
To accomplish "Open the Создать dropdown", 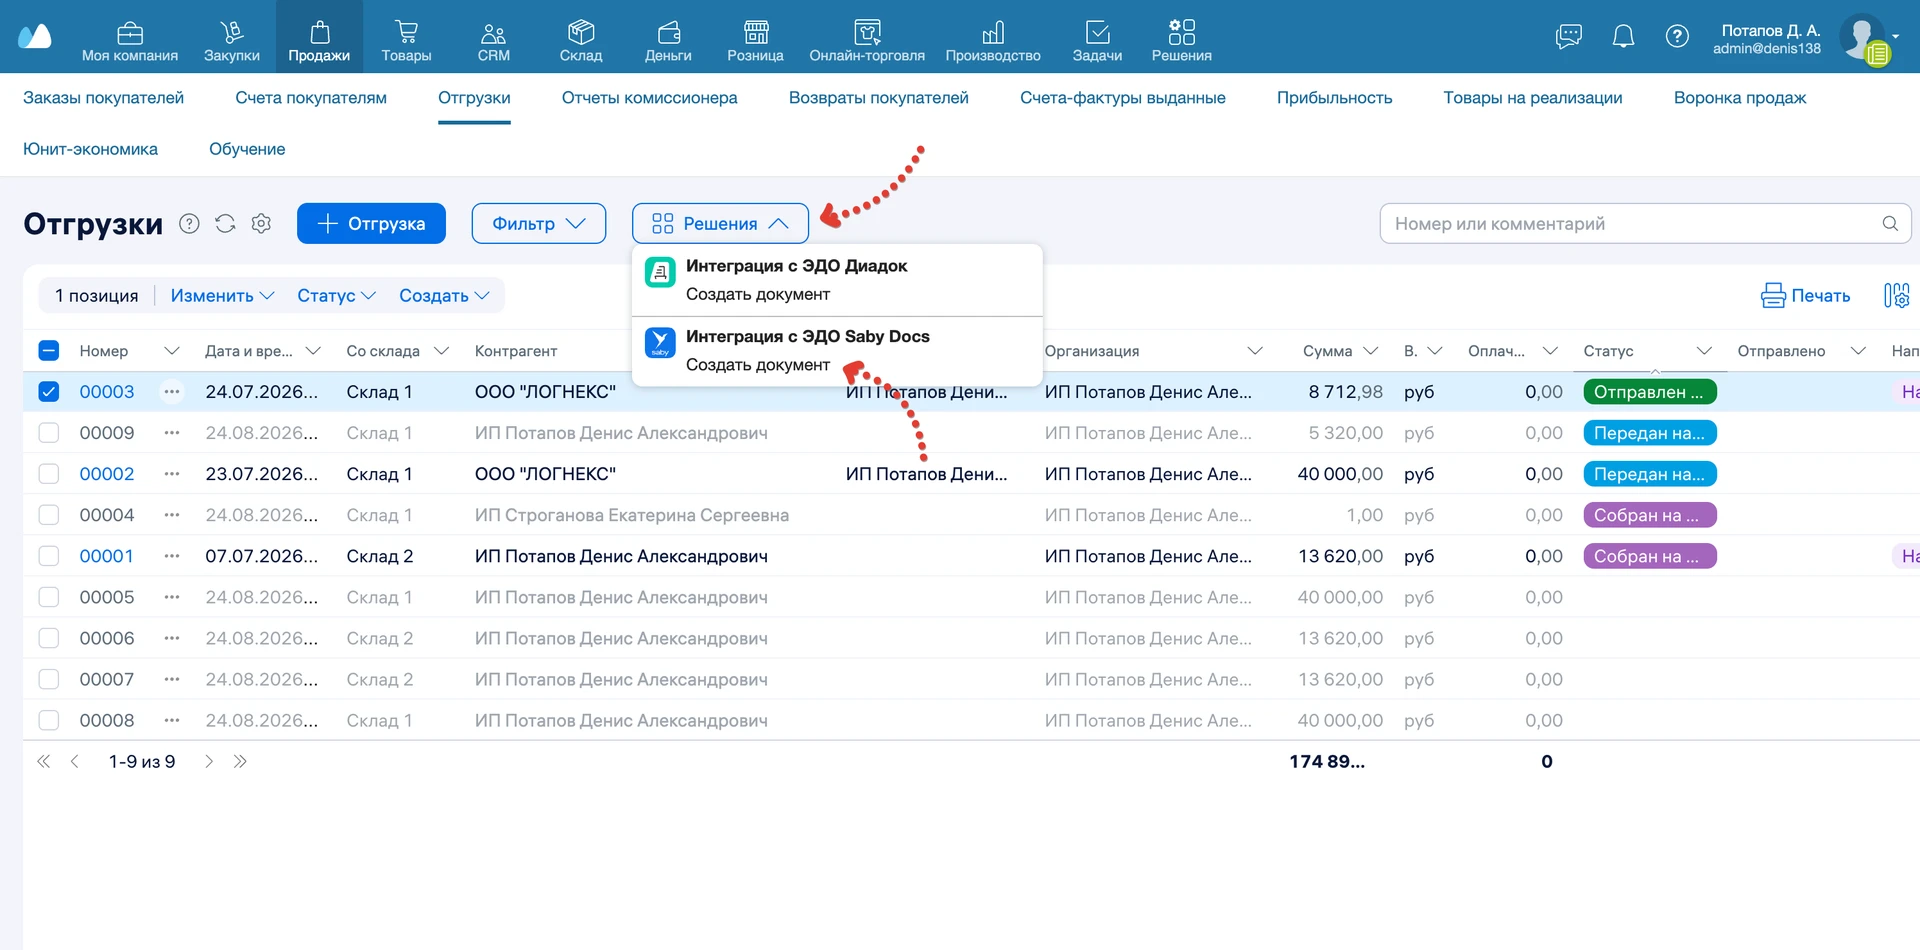I will (444, 296).
